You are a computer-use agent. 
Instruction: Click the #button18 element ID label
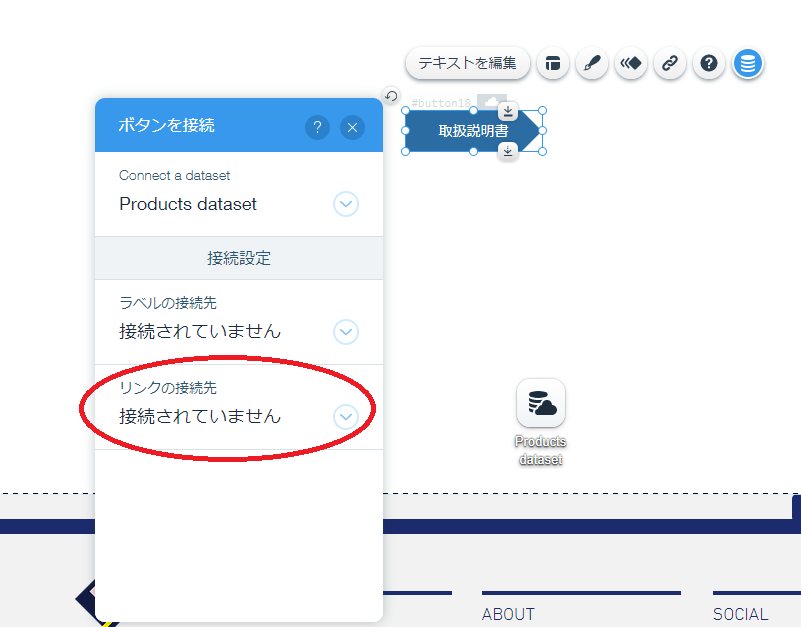point(441,103)
